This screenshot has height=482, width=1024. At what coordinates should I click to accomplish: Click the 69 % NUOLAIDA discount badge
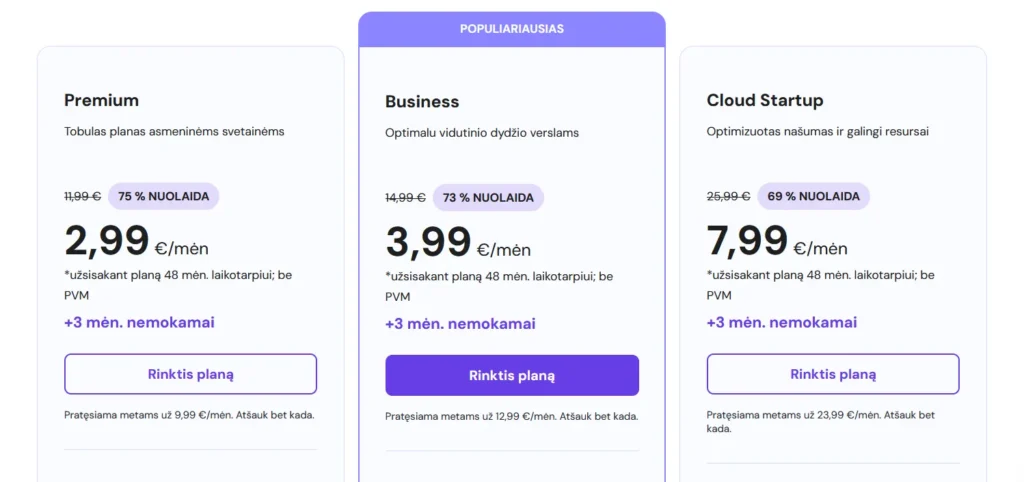click(x=813, y=197)
